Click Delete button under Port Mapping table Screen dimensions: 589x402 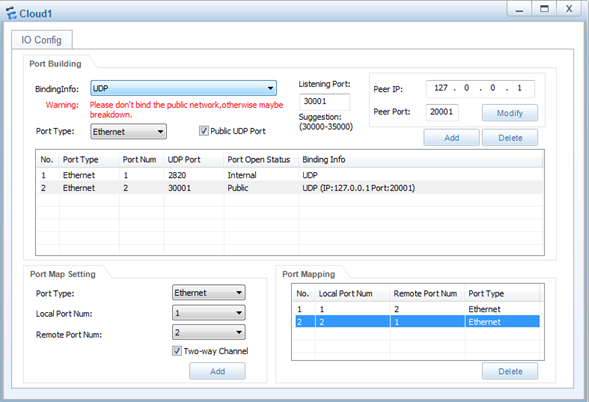pyautogui.click(x=510, y=371)
